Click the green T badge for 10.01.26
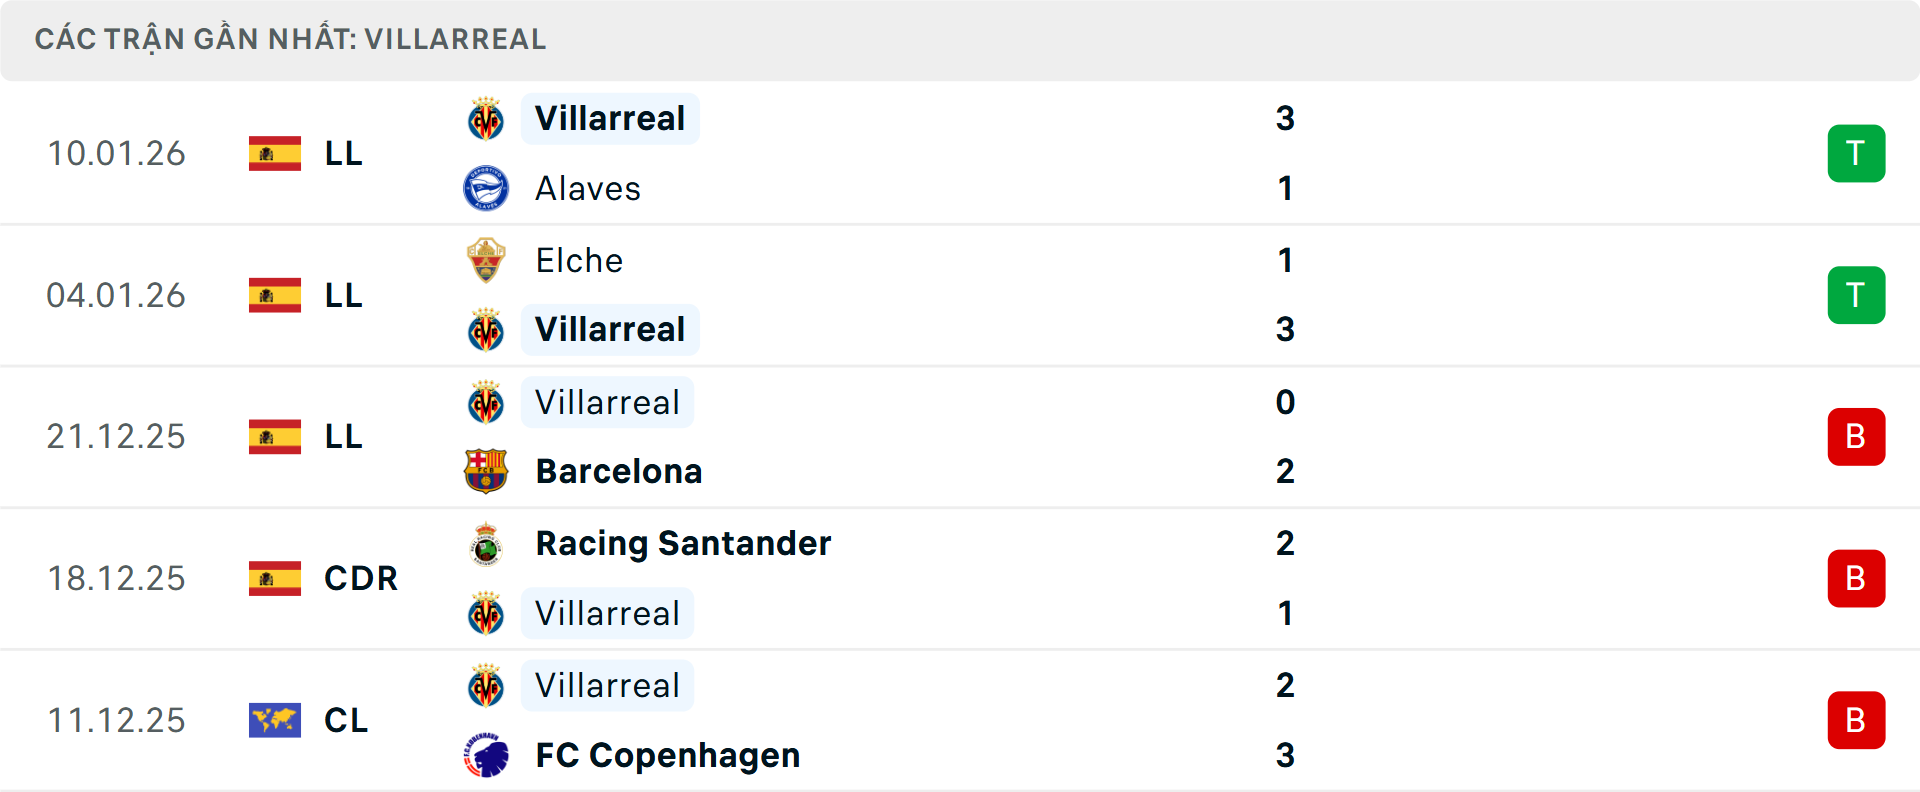This screenshot has height=792, width=1920. coord(1856,153)
